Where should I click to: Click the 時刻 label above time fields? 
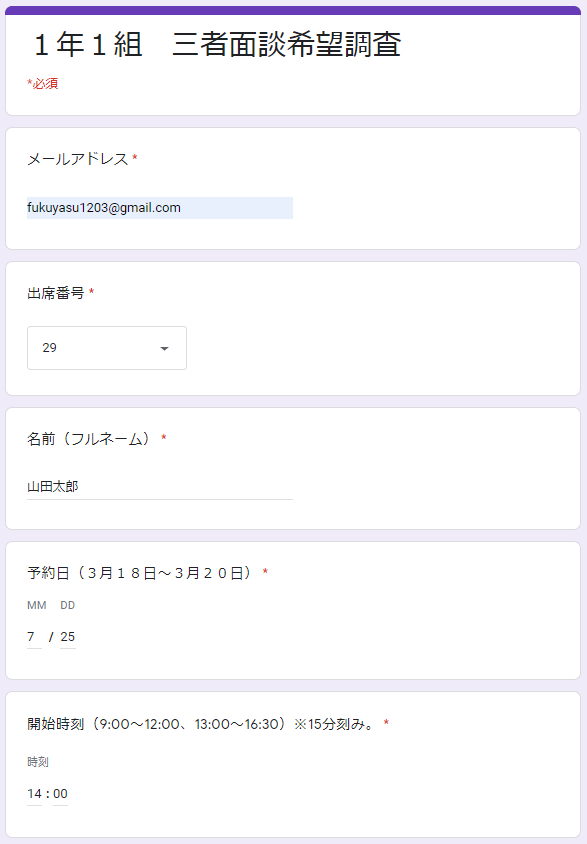(x=38, y=762)
